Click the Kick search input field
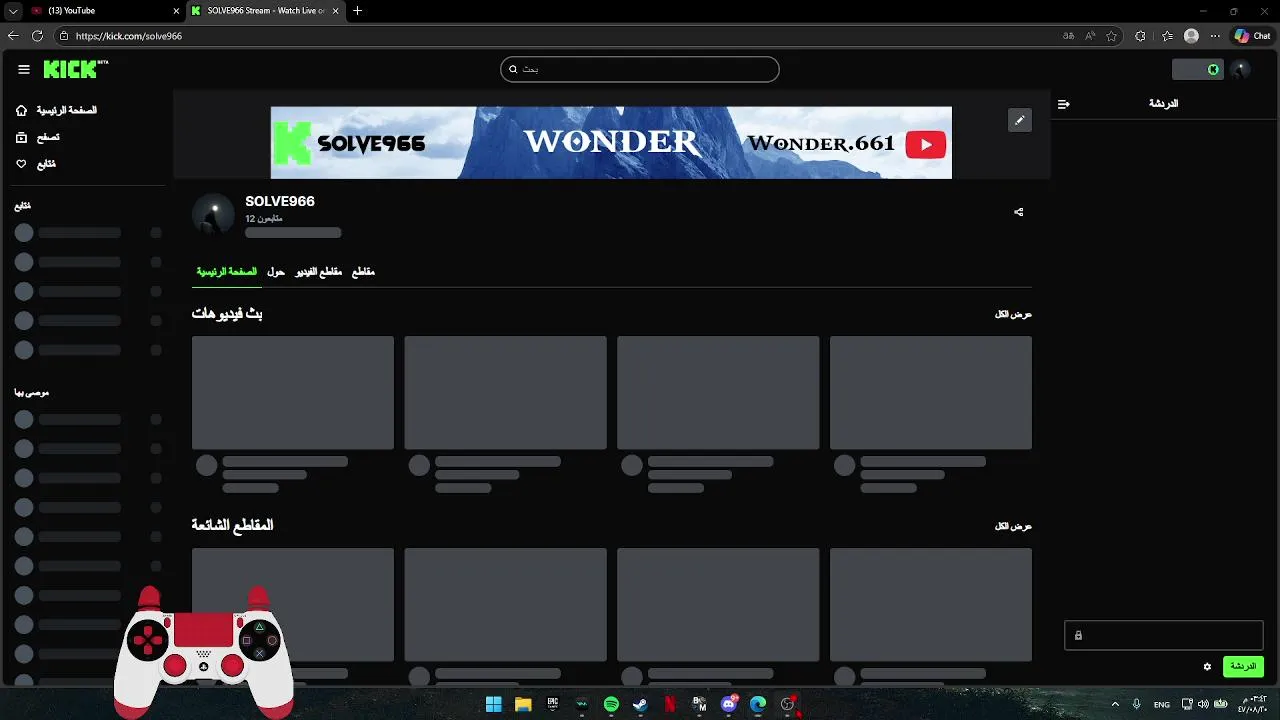The height and width of the screenshot is (720, 1280). (640, 69)
